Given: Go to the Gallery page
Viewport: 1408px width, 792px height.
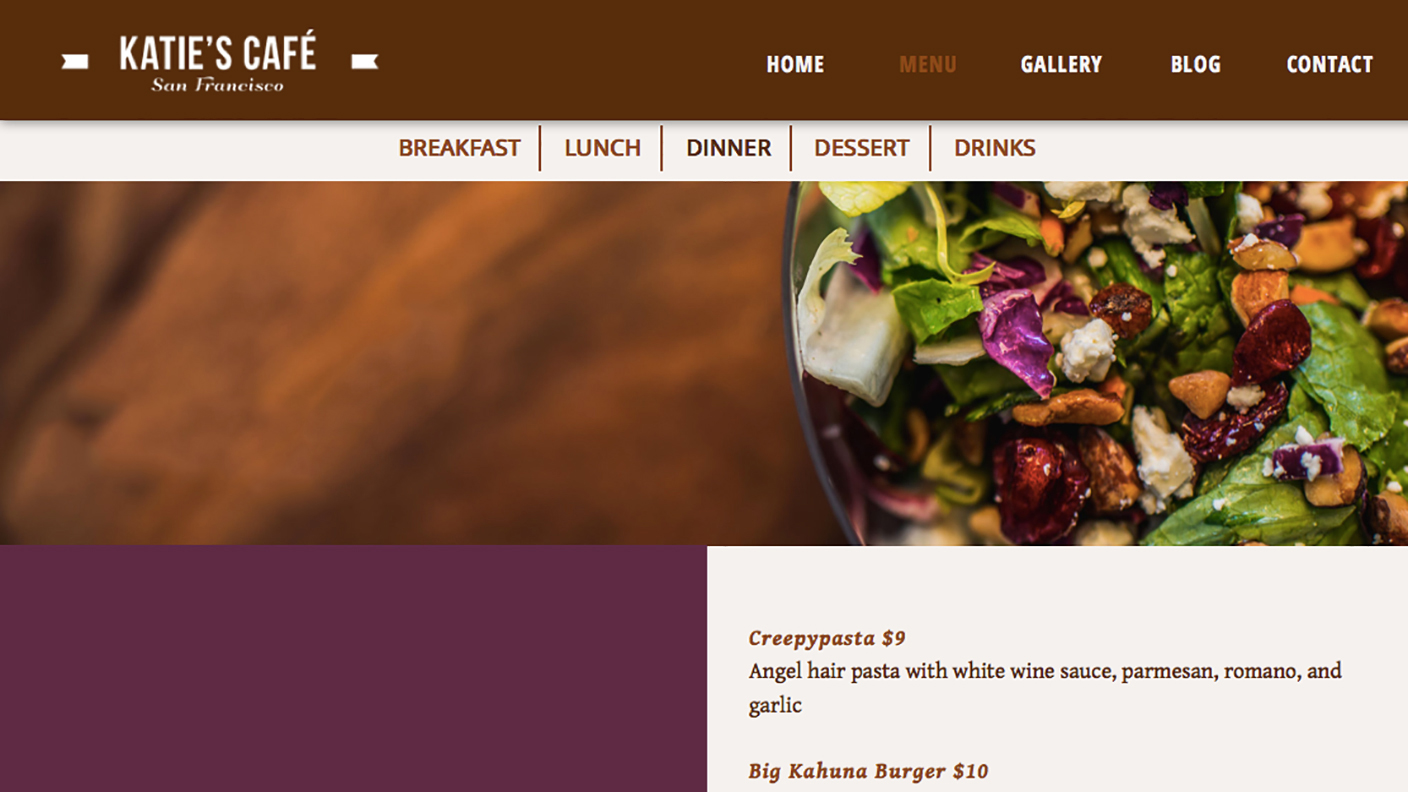Looking at the screenshot, I should (1061, 64).
